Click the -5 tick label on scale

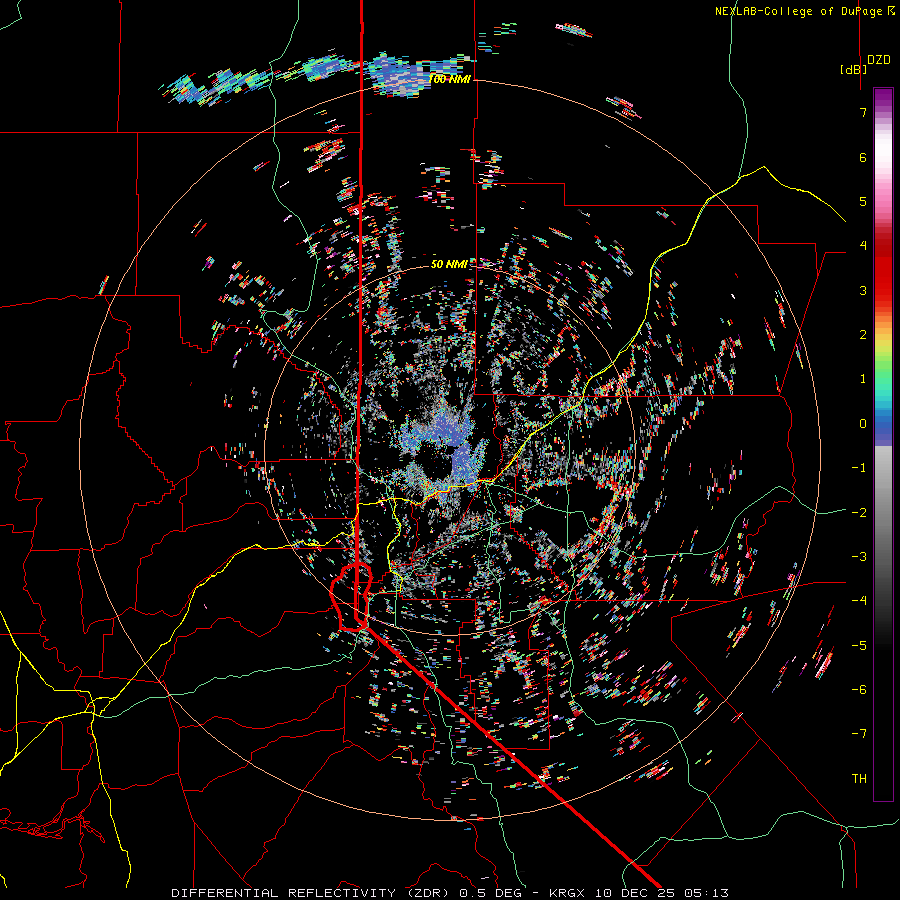(x=859, y=646)
